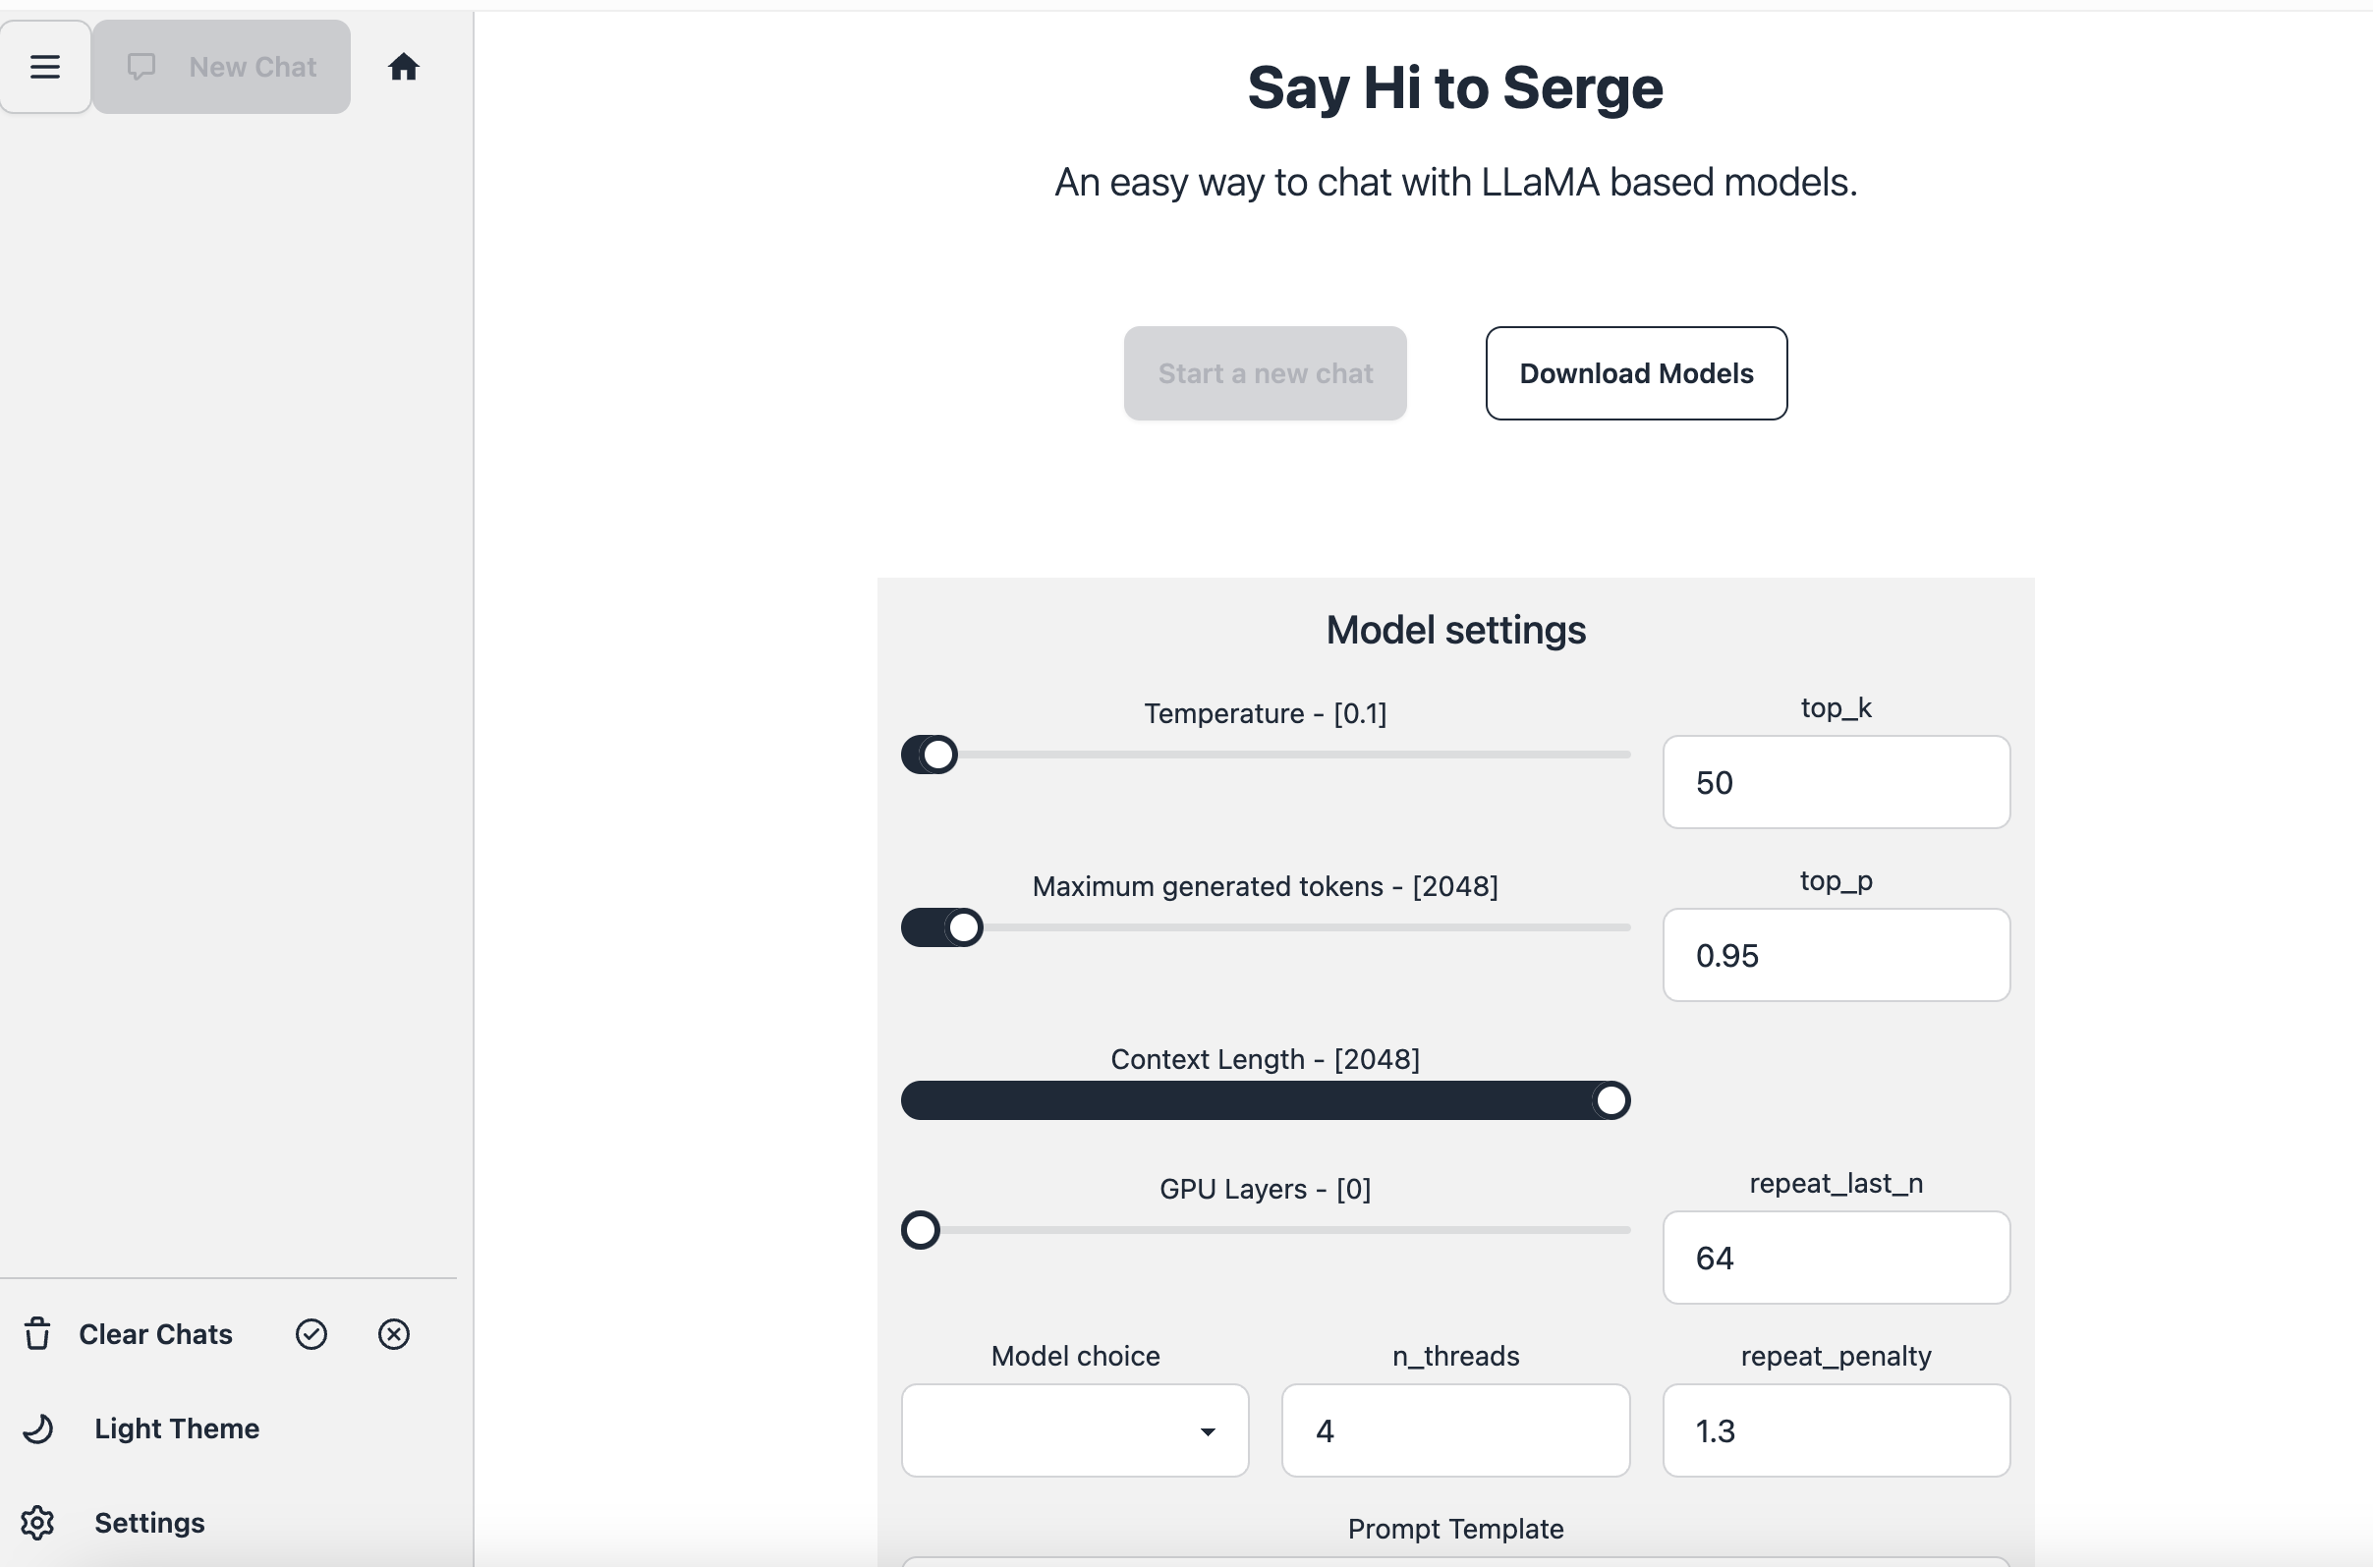Viewport: 2374px width, 1568px height.
Task: Click the moon icon for theme
Action: pos(38,1429)
